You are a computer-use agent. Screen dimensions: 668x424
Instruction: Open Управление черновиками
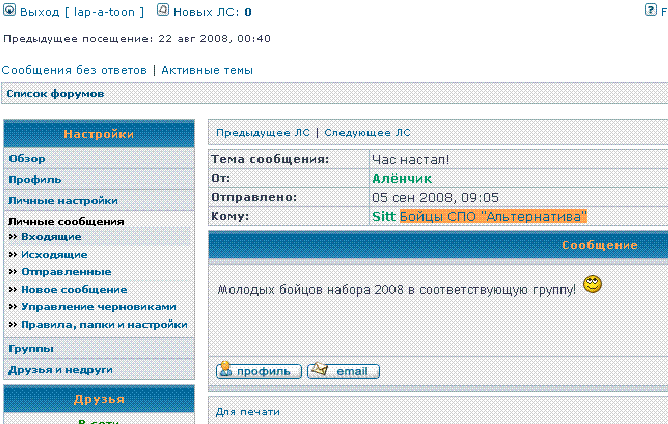click(x=98, y=307)
